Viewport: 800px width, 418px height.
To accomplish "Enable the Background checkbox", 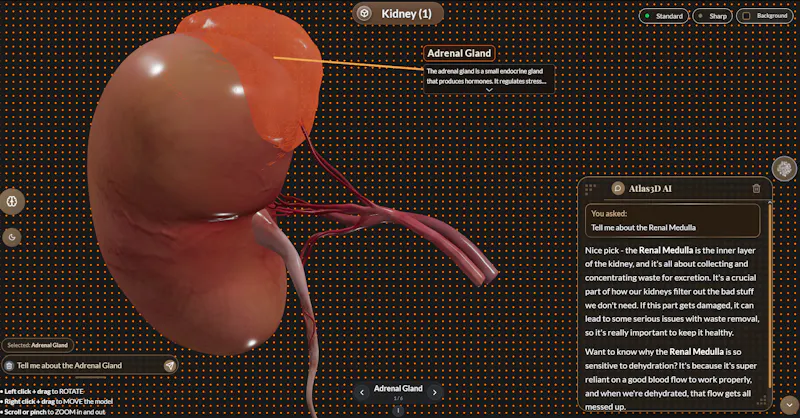I will pyautogui.click(x=746, y=16).
